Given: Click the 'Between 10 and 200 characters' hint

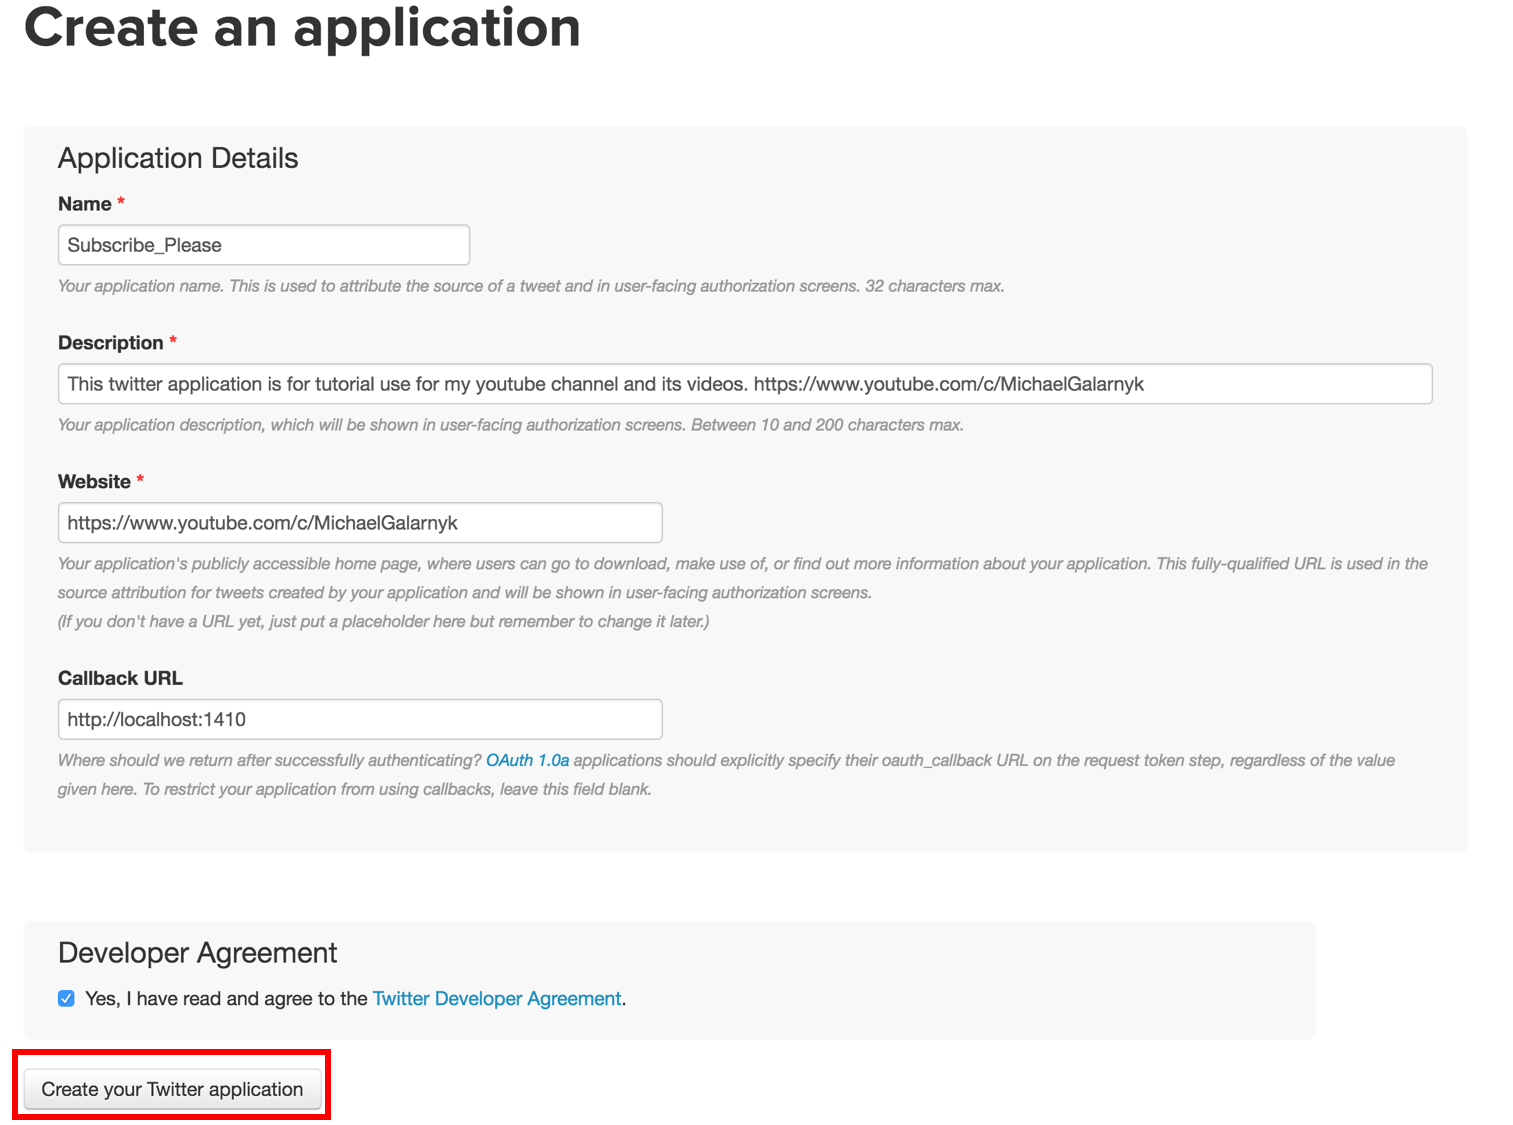Looking at the screenshot, I should pos(827,425).
